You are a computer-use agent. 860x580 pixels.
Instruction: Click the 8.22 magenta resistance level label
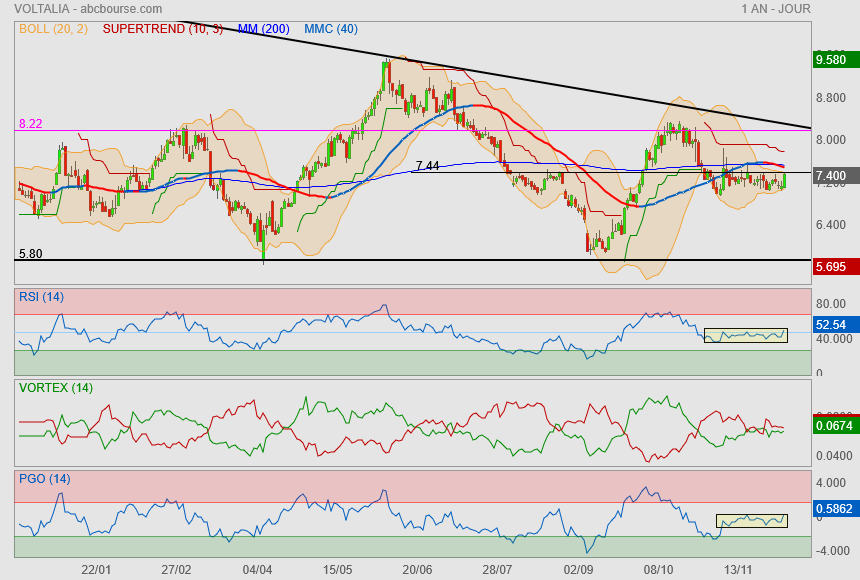coord(30,124)
